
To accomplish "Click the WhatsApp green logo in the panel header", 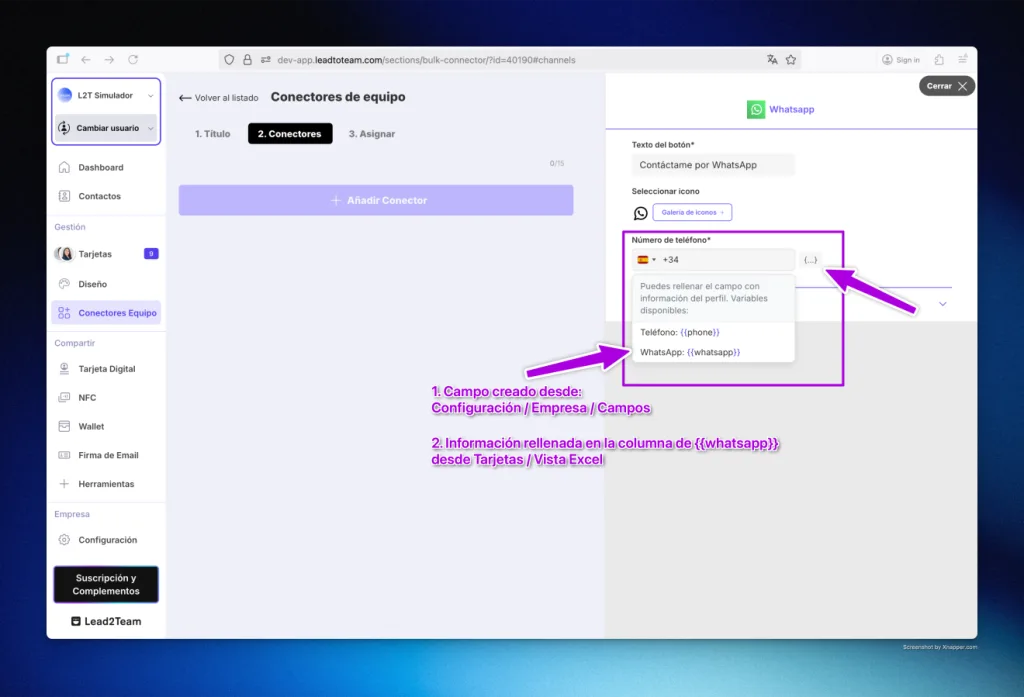I will click(756, 109).
